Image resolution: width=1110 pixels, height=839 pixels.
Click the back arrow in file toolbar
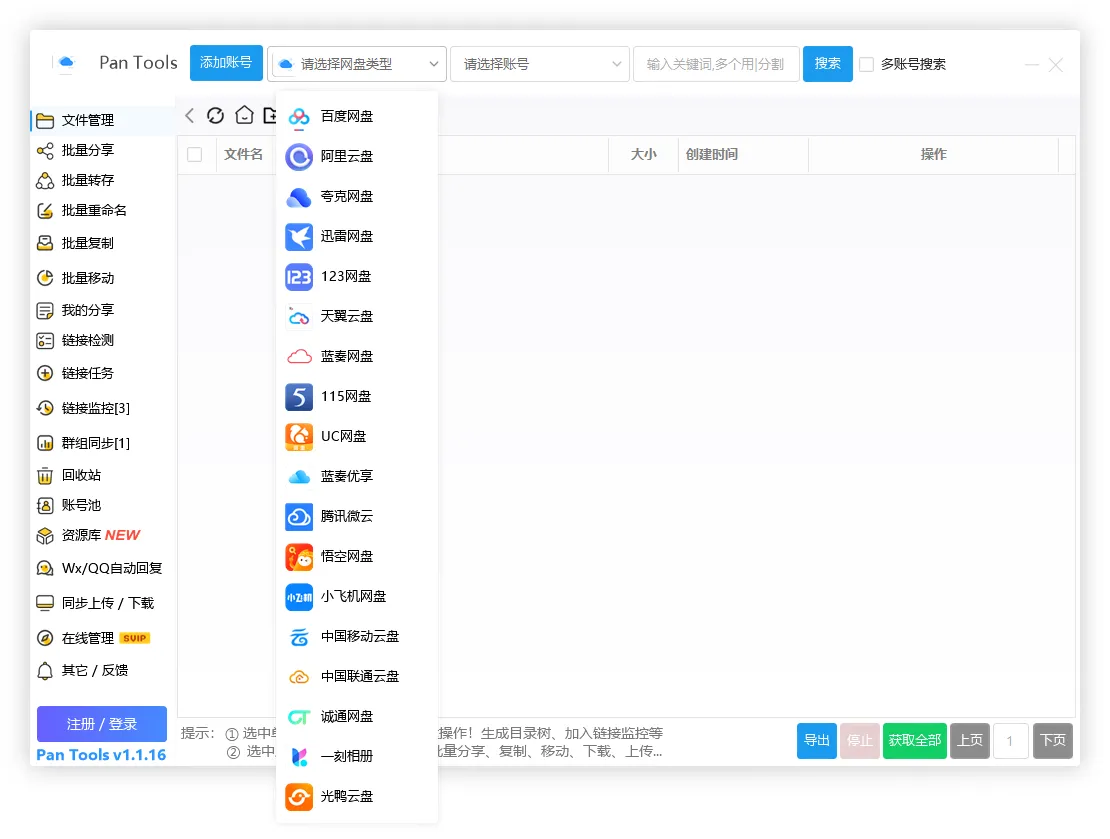(189, 115)
